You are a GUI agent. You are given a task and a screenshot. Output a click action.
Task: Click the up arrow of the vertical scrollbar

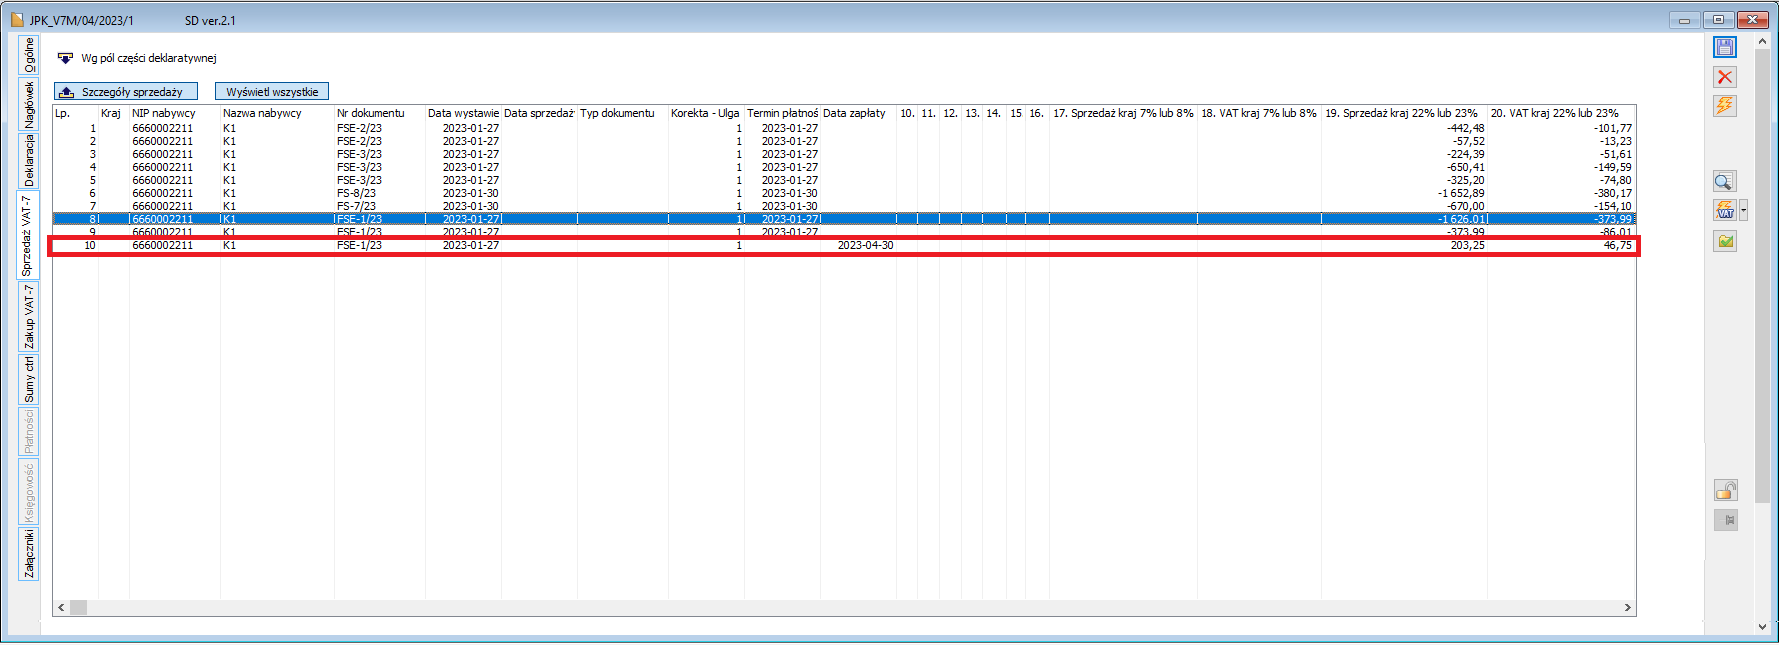[1762, 41]
